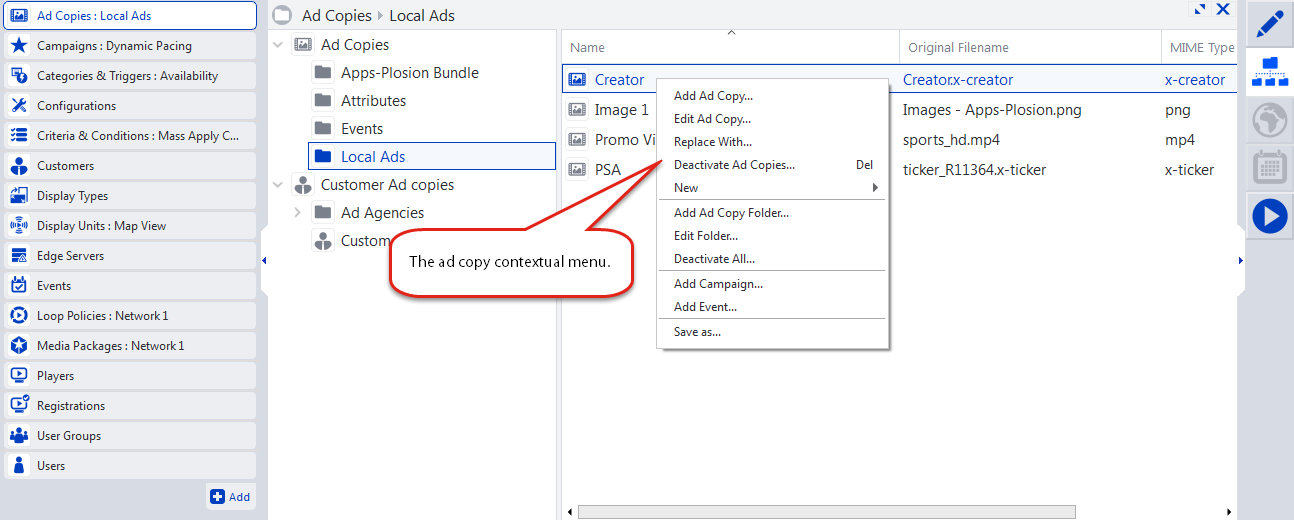Open the Edge Servers sidebar tab
Screen dimensions: 1294x520
pos(128,256)
